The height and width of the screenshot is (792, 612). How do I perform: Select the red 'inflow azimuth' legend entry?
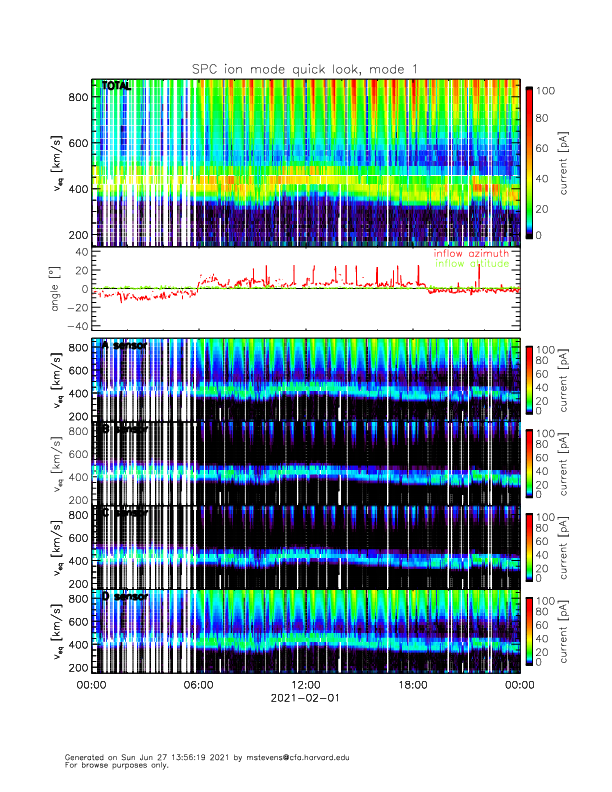(470, 254)
